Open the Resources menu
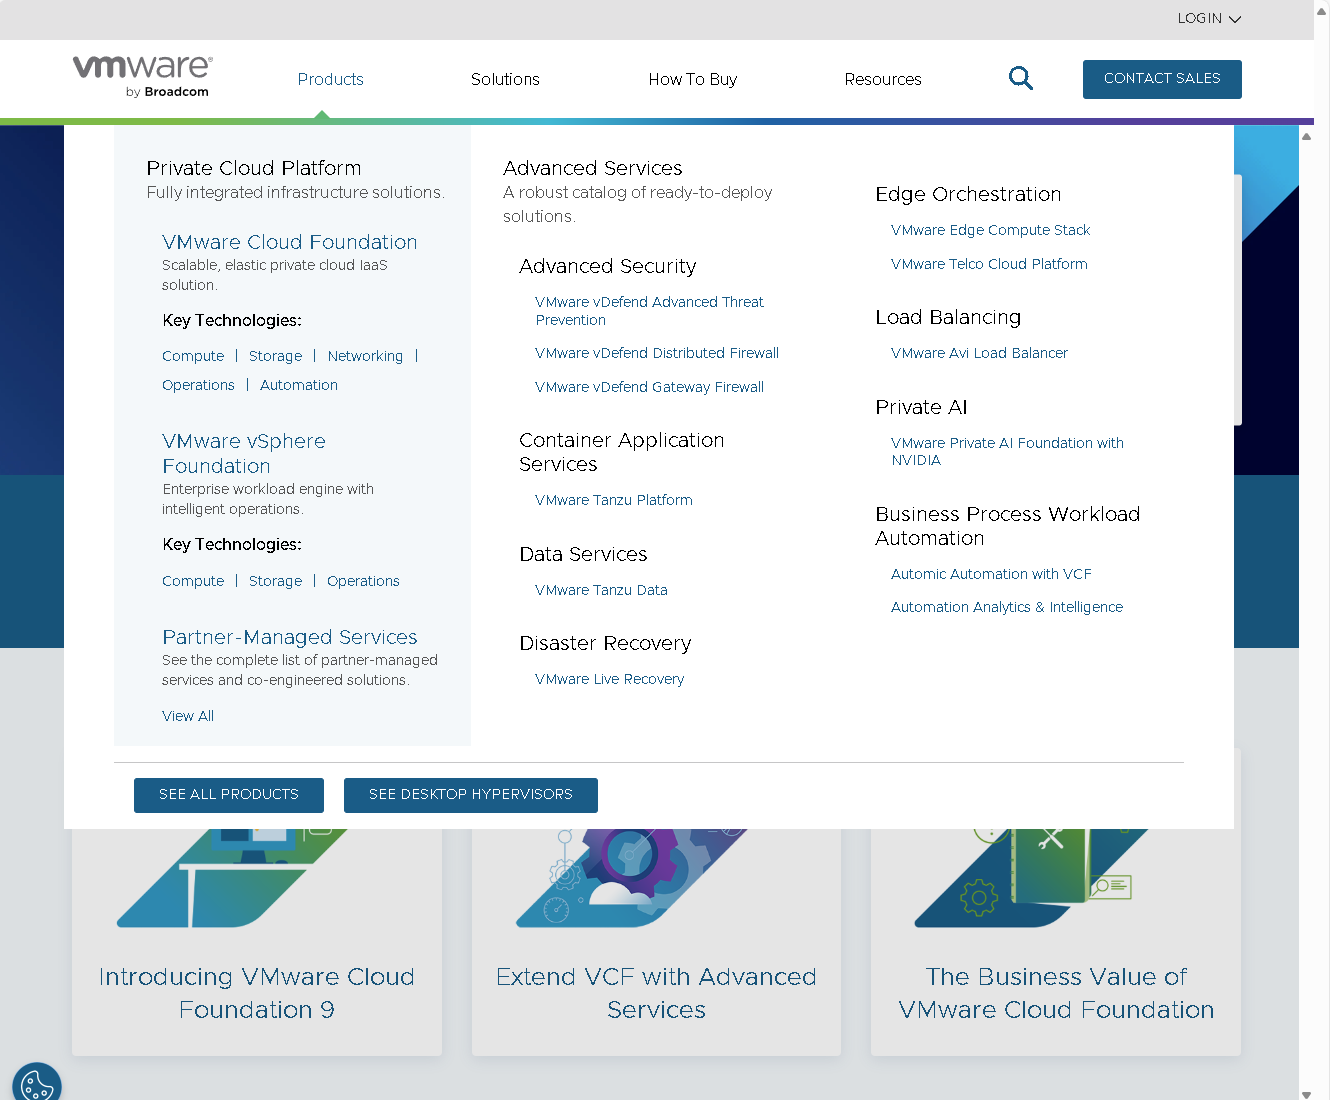The width and height of the screenshot is (1330, 1100). [x=883, y=79]
